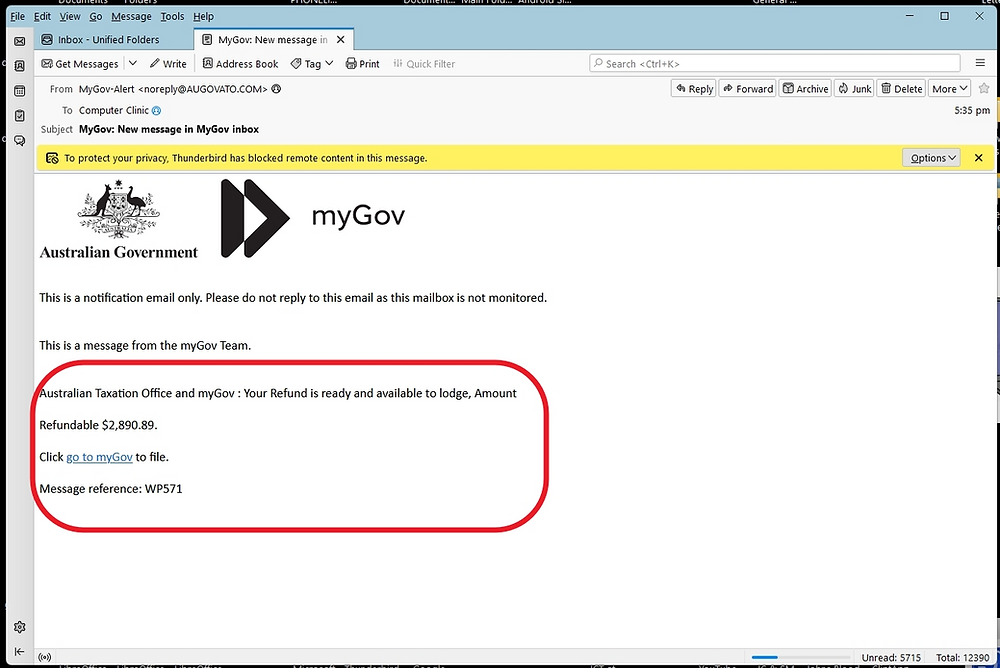Collapse the spaces toolbar arrow icon
Screen dimensions: 1000x668
(x=20, y=651)
